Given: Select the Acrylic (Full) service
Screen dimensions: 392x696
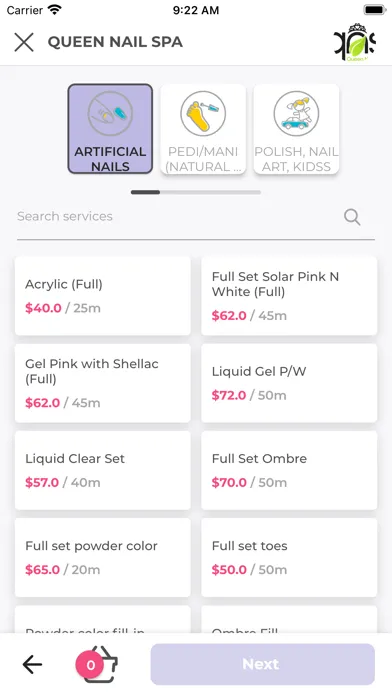Looking at the screenshot, I should pos(103,296).
